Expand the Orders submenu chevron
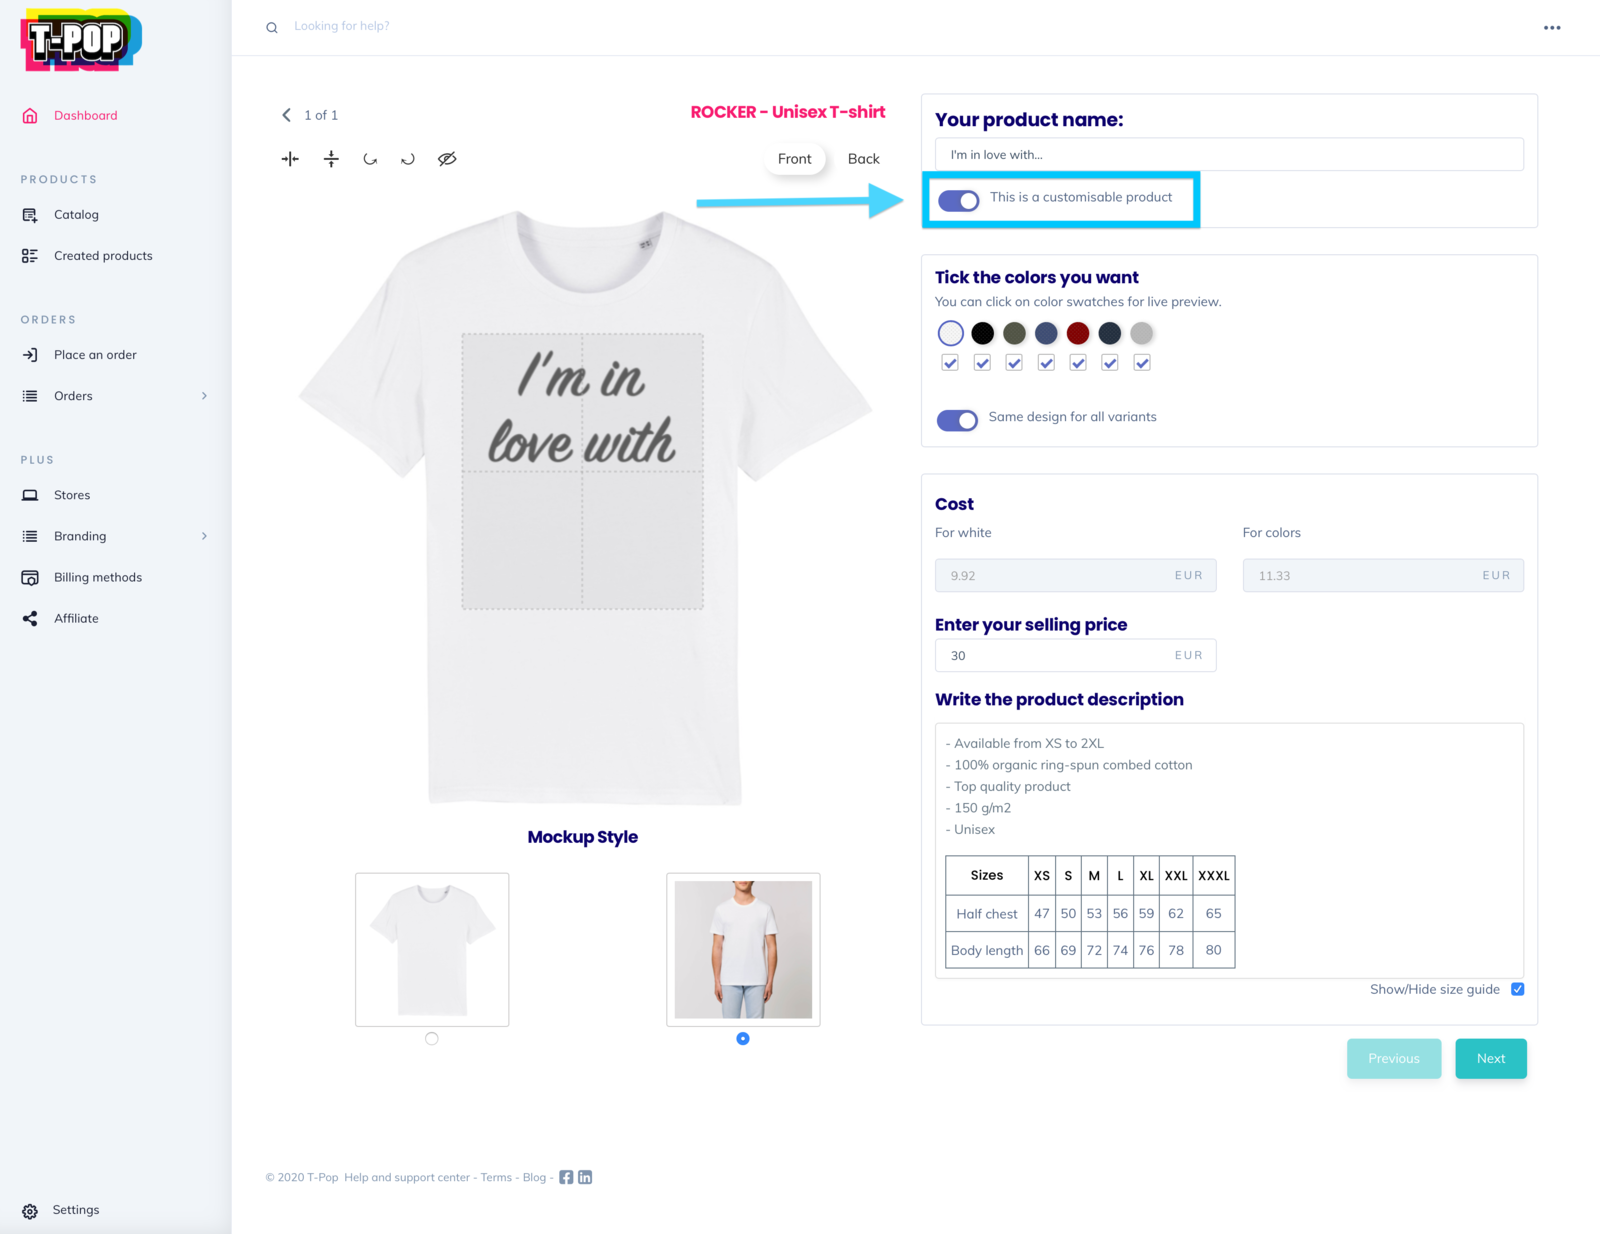Viewport: 1600px width, 1234px height. [x=204, y=396]
